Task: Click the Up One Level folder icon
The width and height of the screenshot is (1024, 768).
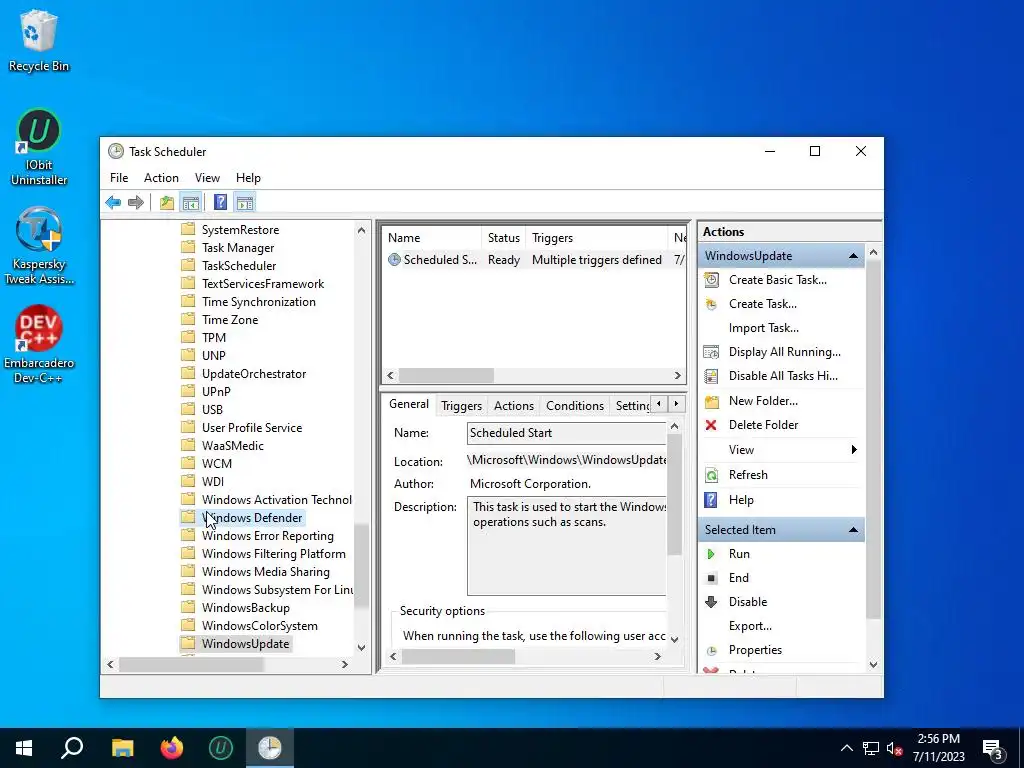Action: click(x=167, y=202)
